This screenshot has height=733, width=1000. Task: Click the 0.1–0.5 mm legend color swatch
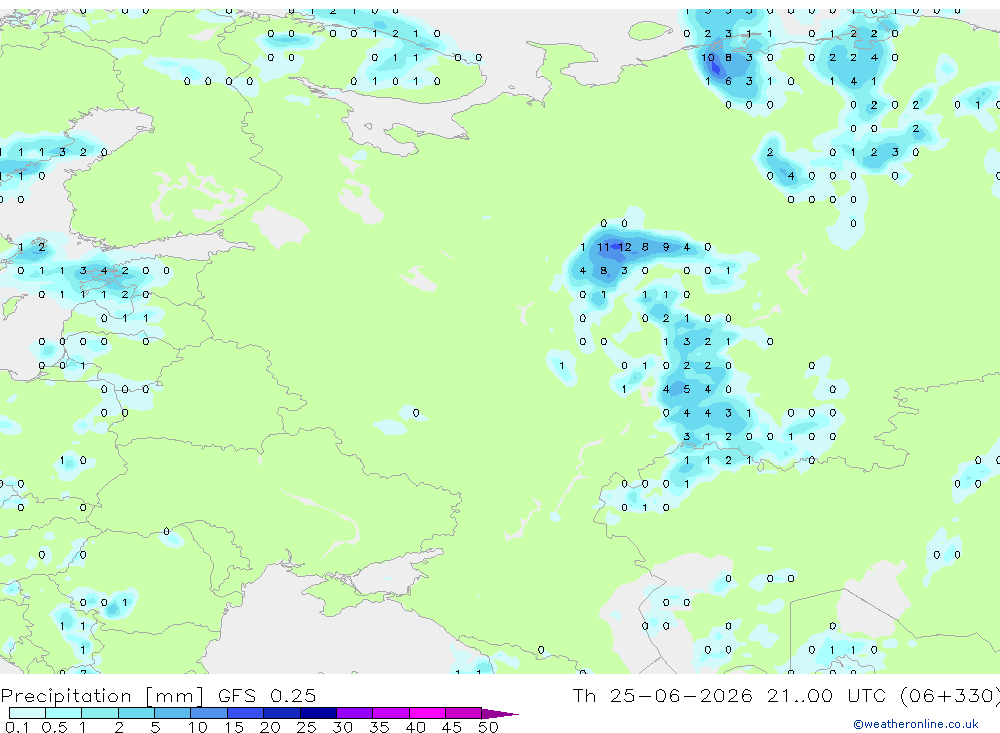[x=27, y=713]
